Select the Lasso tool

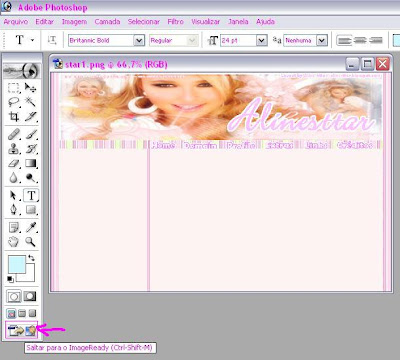pos(13,102)
